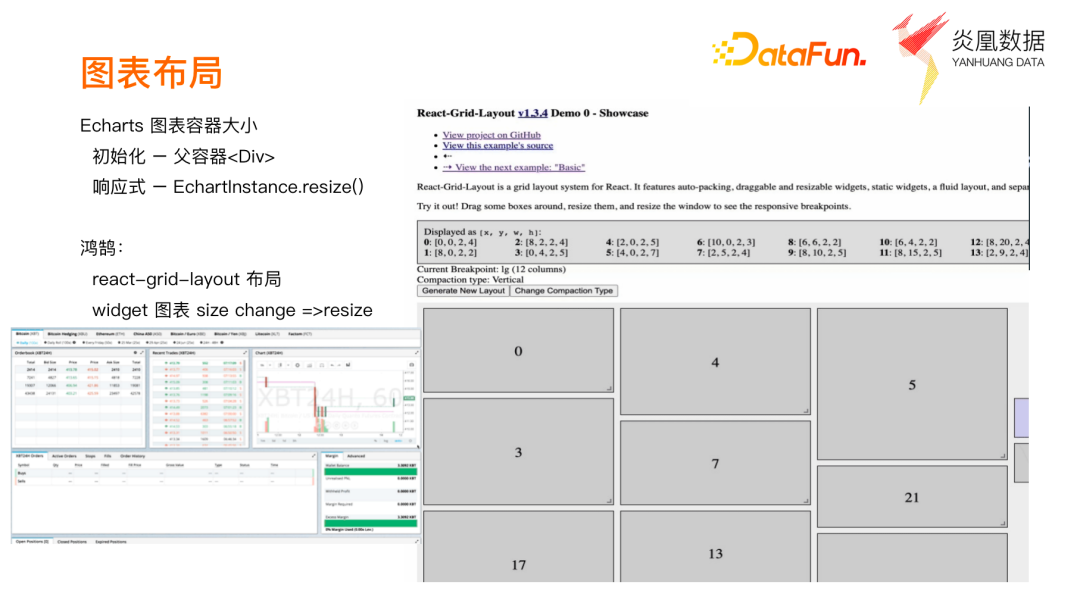Screen dimensions: 1080x600
Task: Click the Wallet Balance green bar
Action: (x=371, y=472)
